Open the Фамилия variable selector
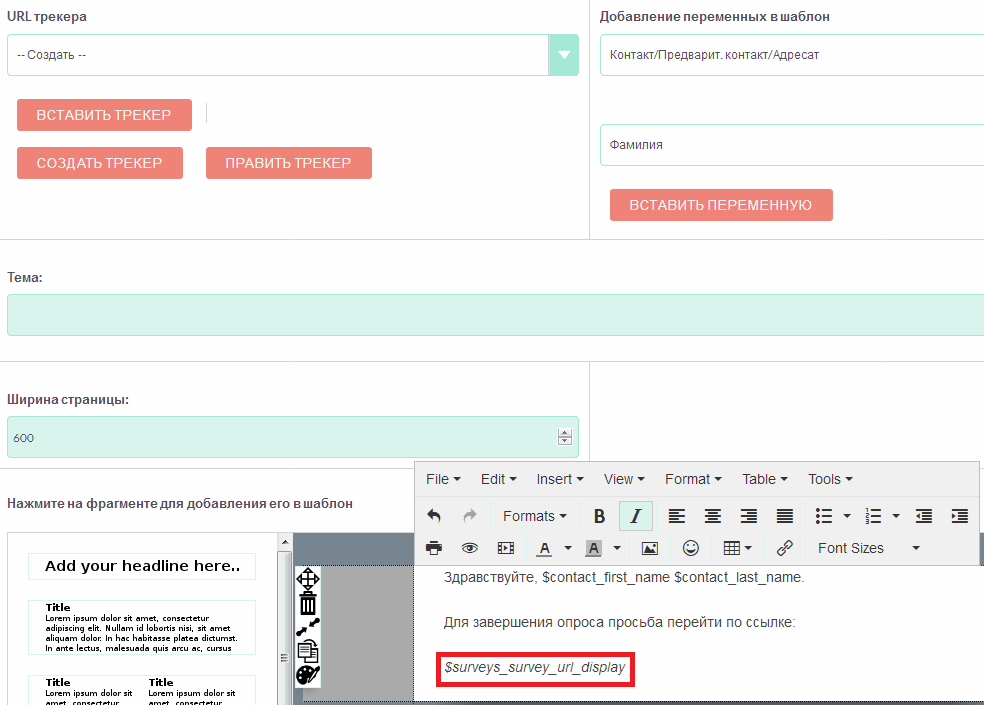 792,145
